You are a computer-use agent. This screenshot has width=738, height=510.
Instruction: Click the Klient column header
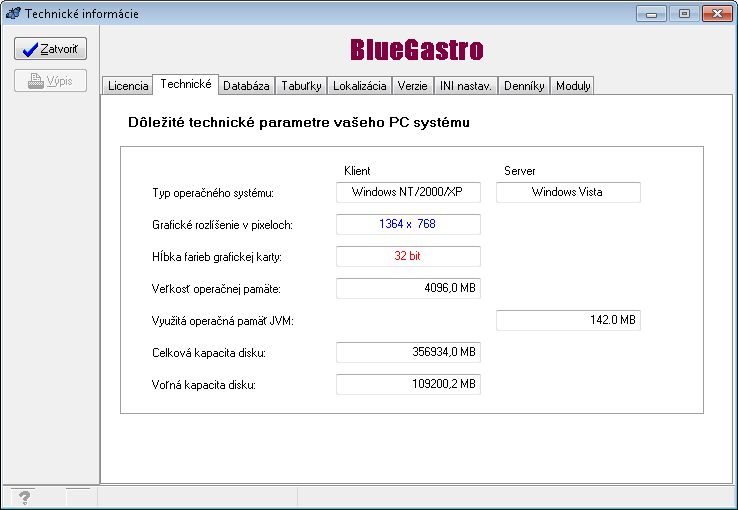pyautogui.click(x=357, y=171)
